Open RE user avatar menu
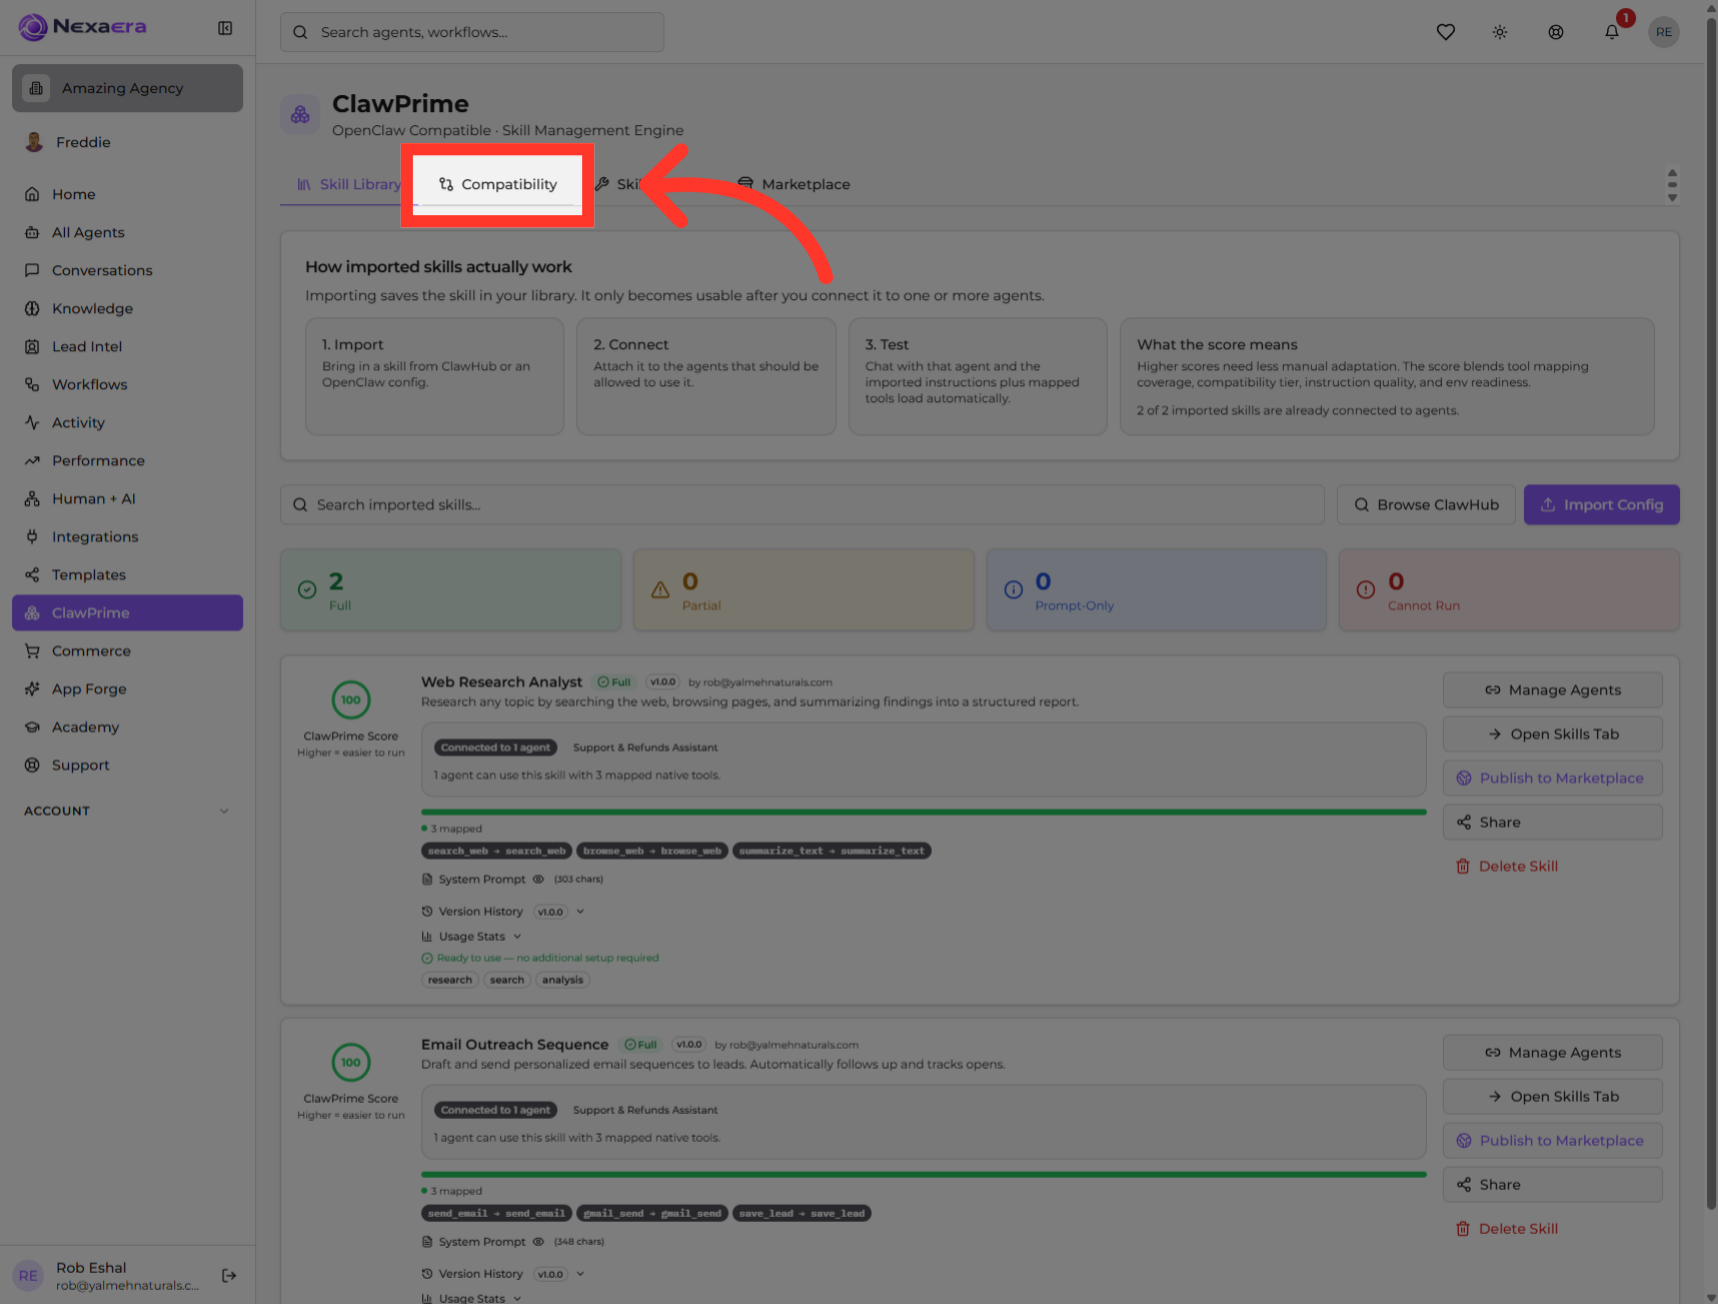Screen dimensions: 1718x1304 (1664, 32)
